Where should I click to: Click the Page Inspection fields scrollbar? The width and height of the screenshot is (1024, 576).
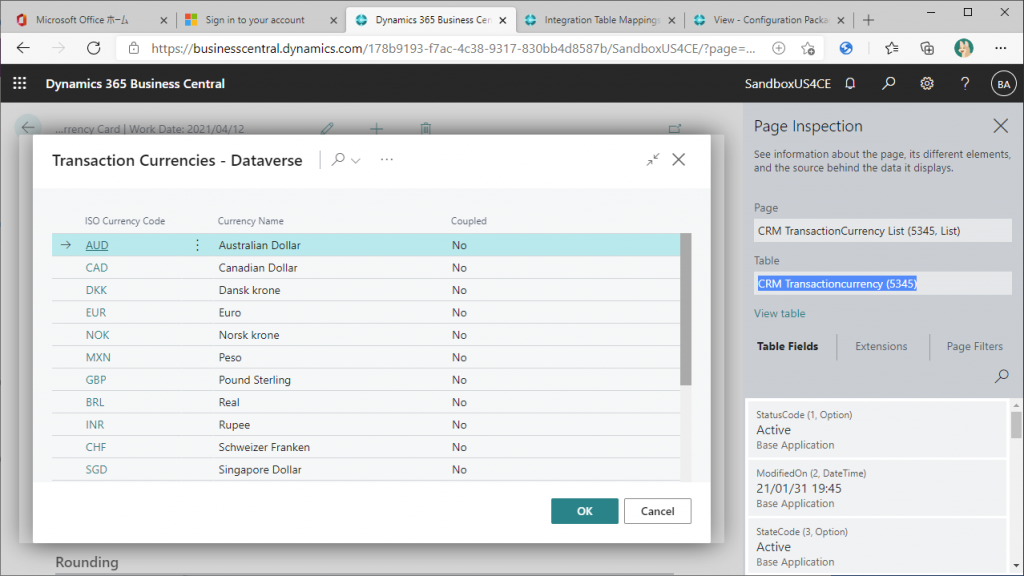point(1016,424)
